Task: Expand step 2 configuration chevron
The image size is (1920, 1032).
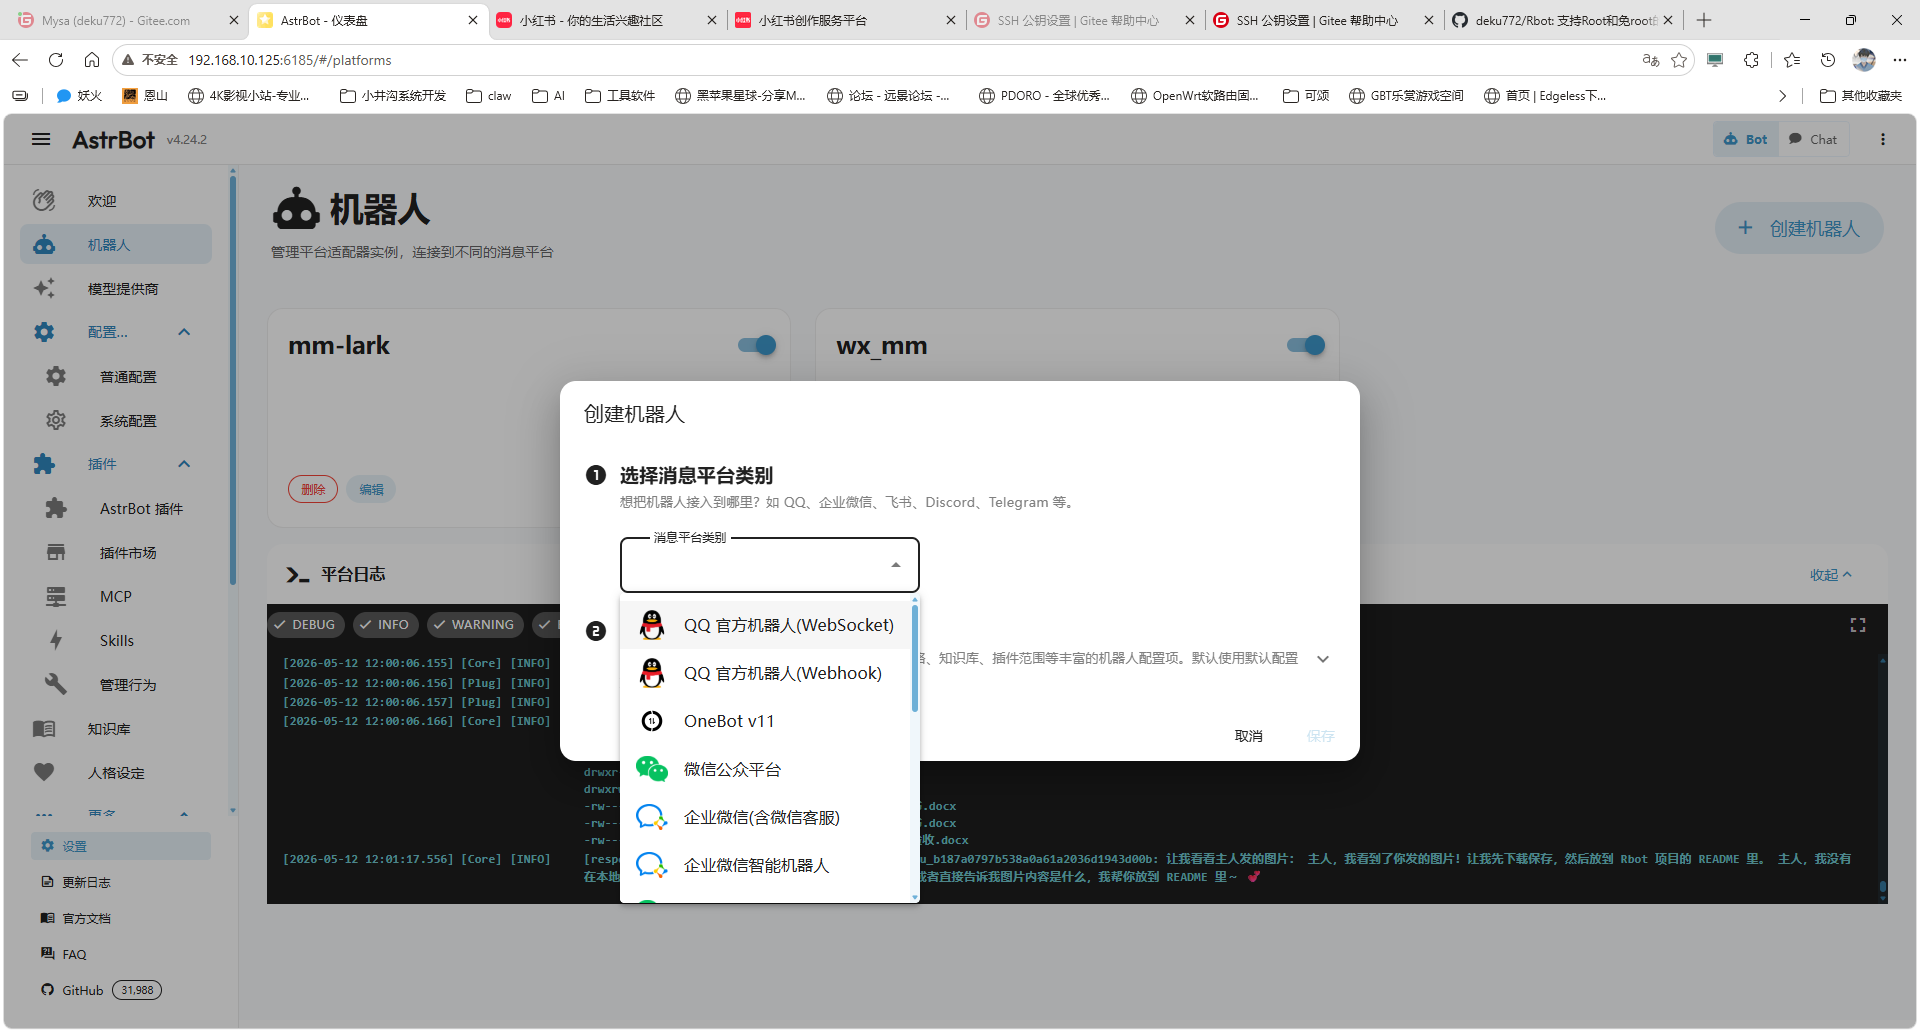Action: [x=1323, y=659]
